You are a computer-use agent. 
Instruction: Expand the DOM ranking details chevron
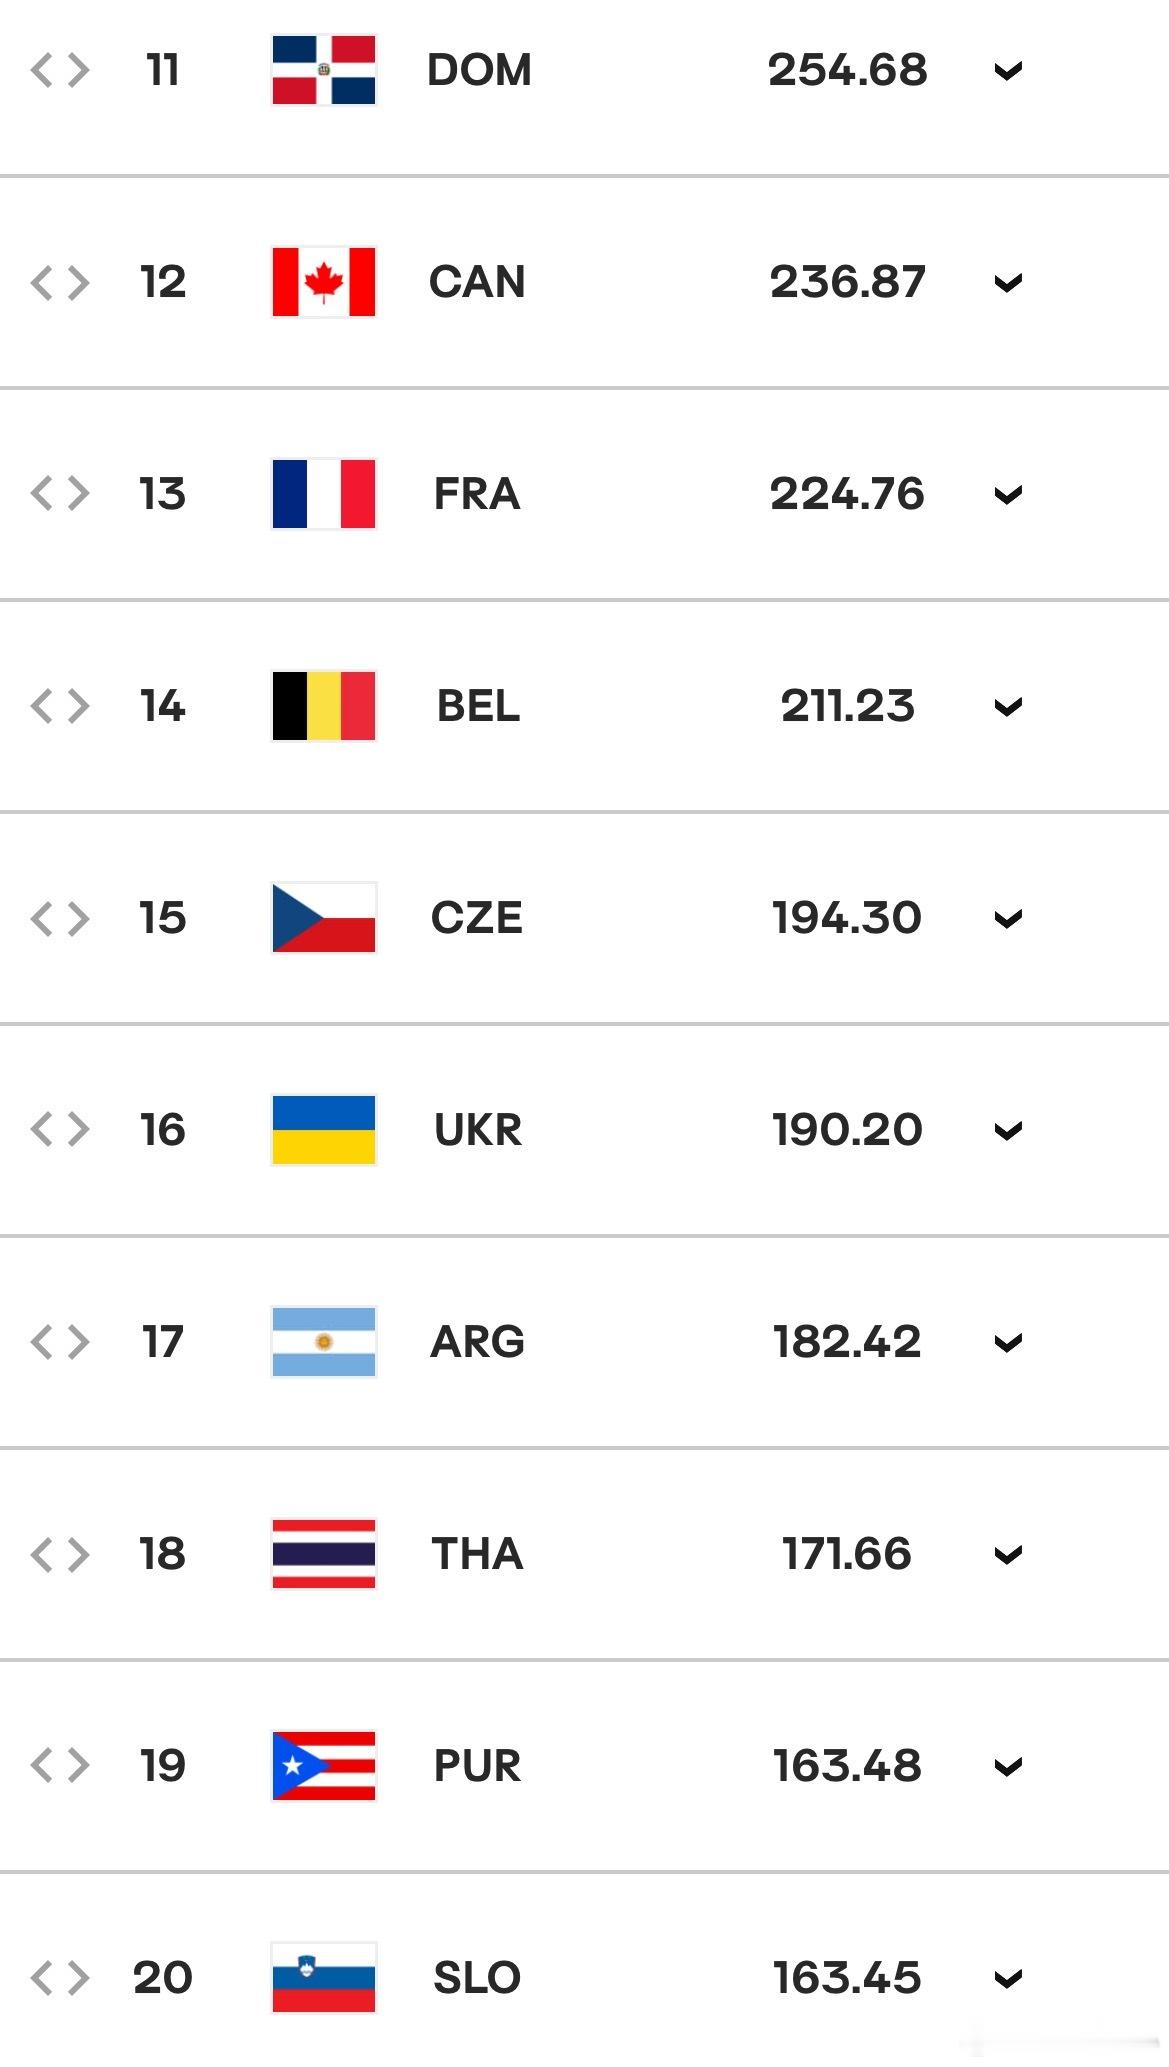tap(1008, 71)
